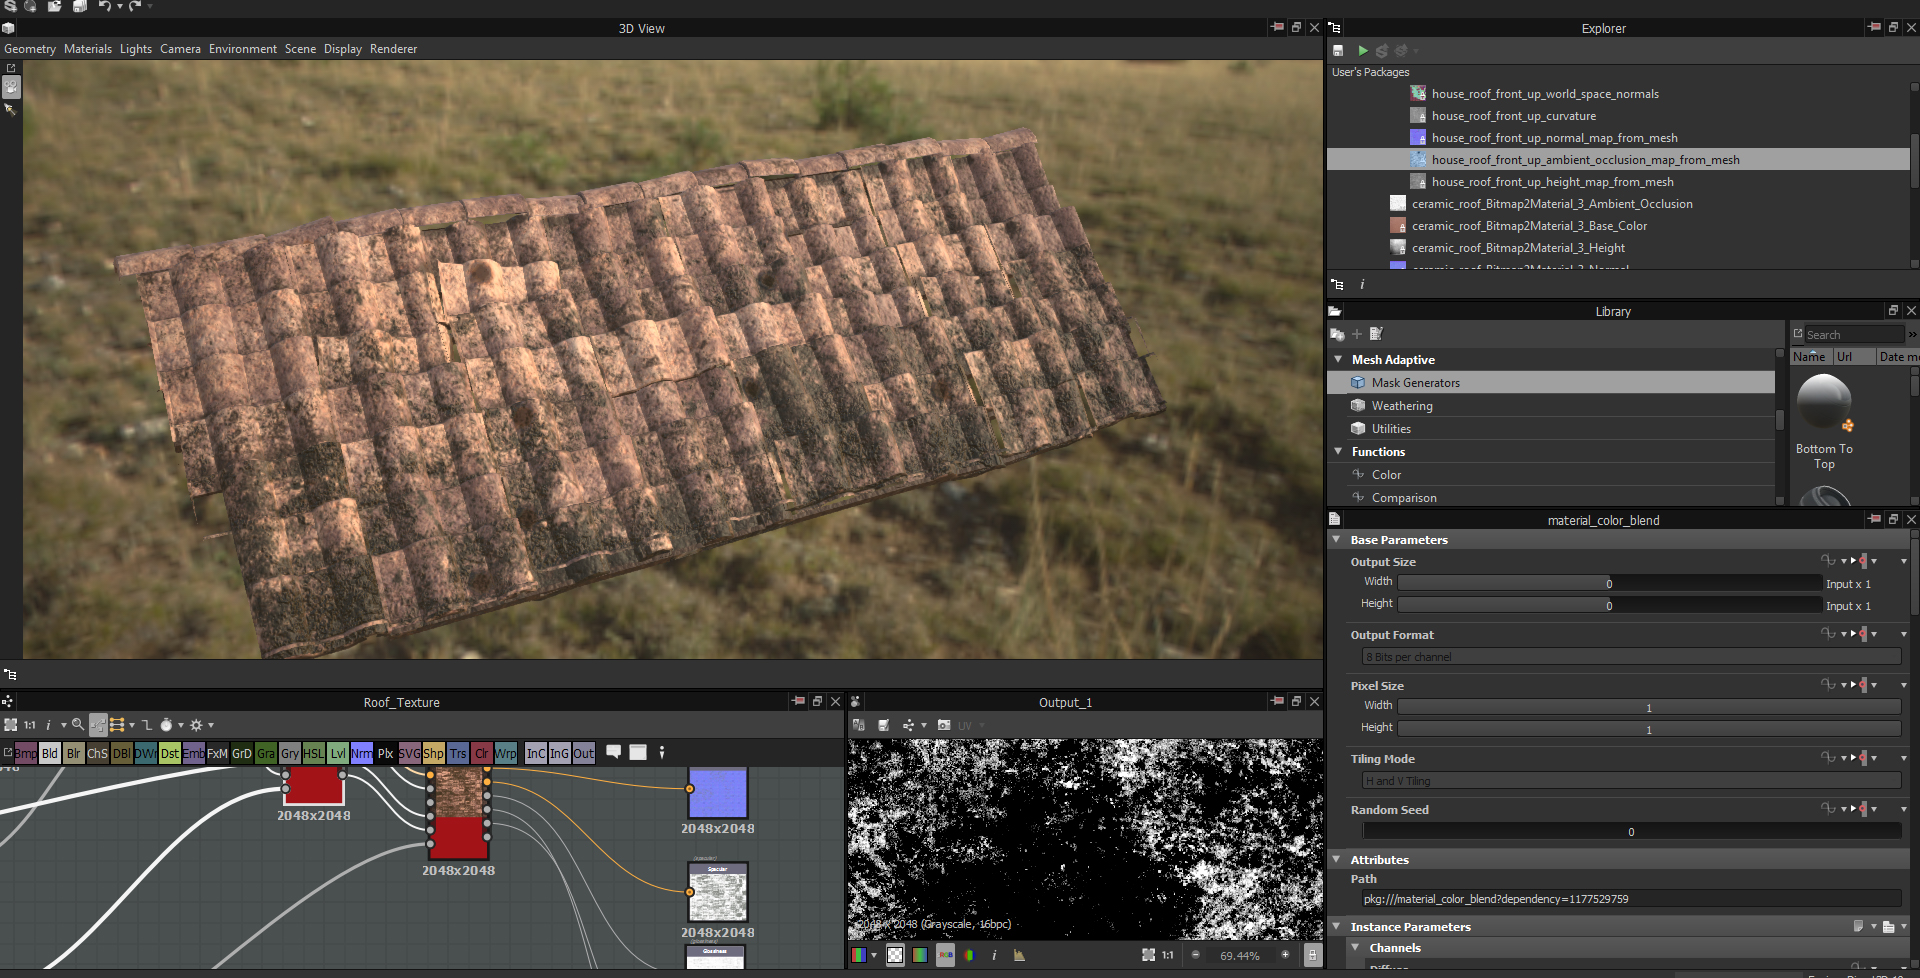Toggle the transparency checkerboard in 2D view
Viewport: 1920px width, 978px height.
click(x=895, y=955)
